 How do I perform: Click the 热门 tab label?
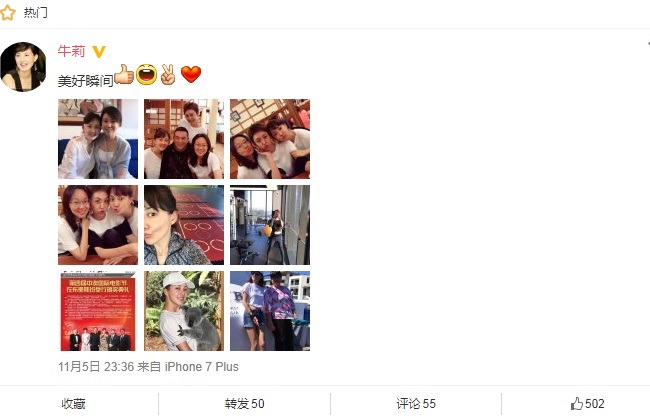coord(35,13)
